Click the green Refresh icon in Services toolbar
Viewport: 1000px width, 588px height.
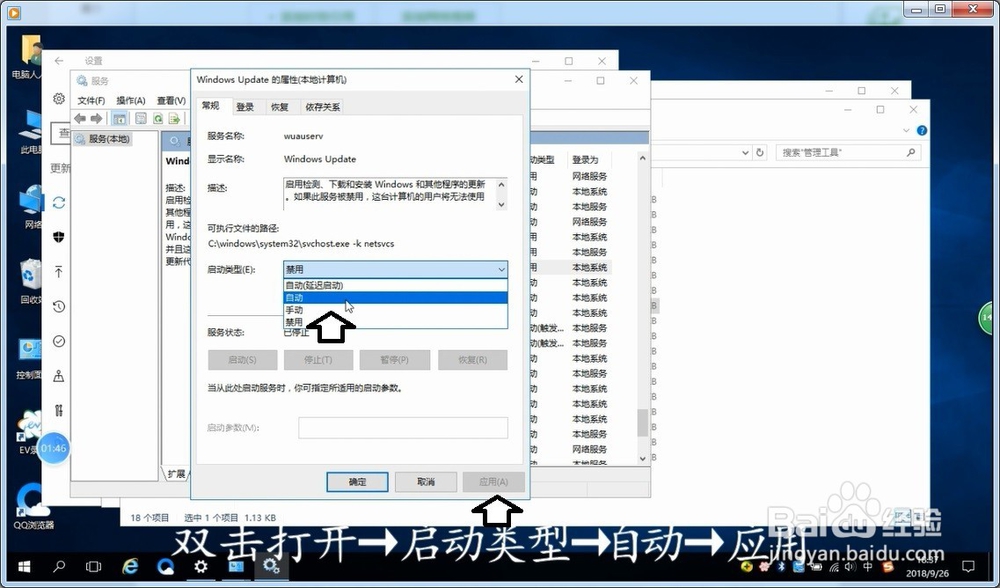click(x=158, y=119)
